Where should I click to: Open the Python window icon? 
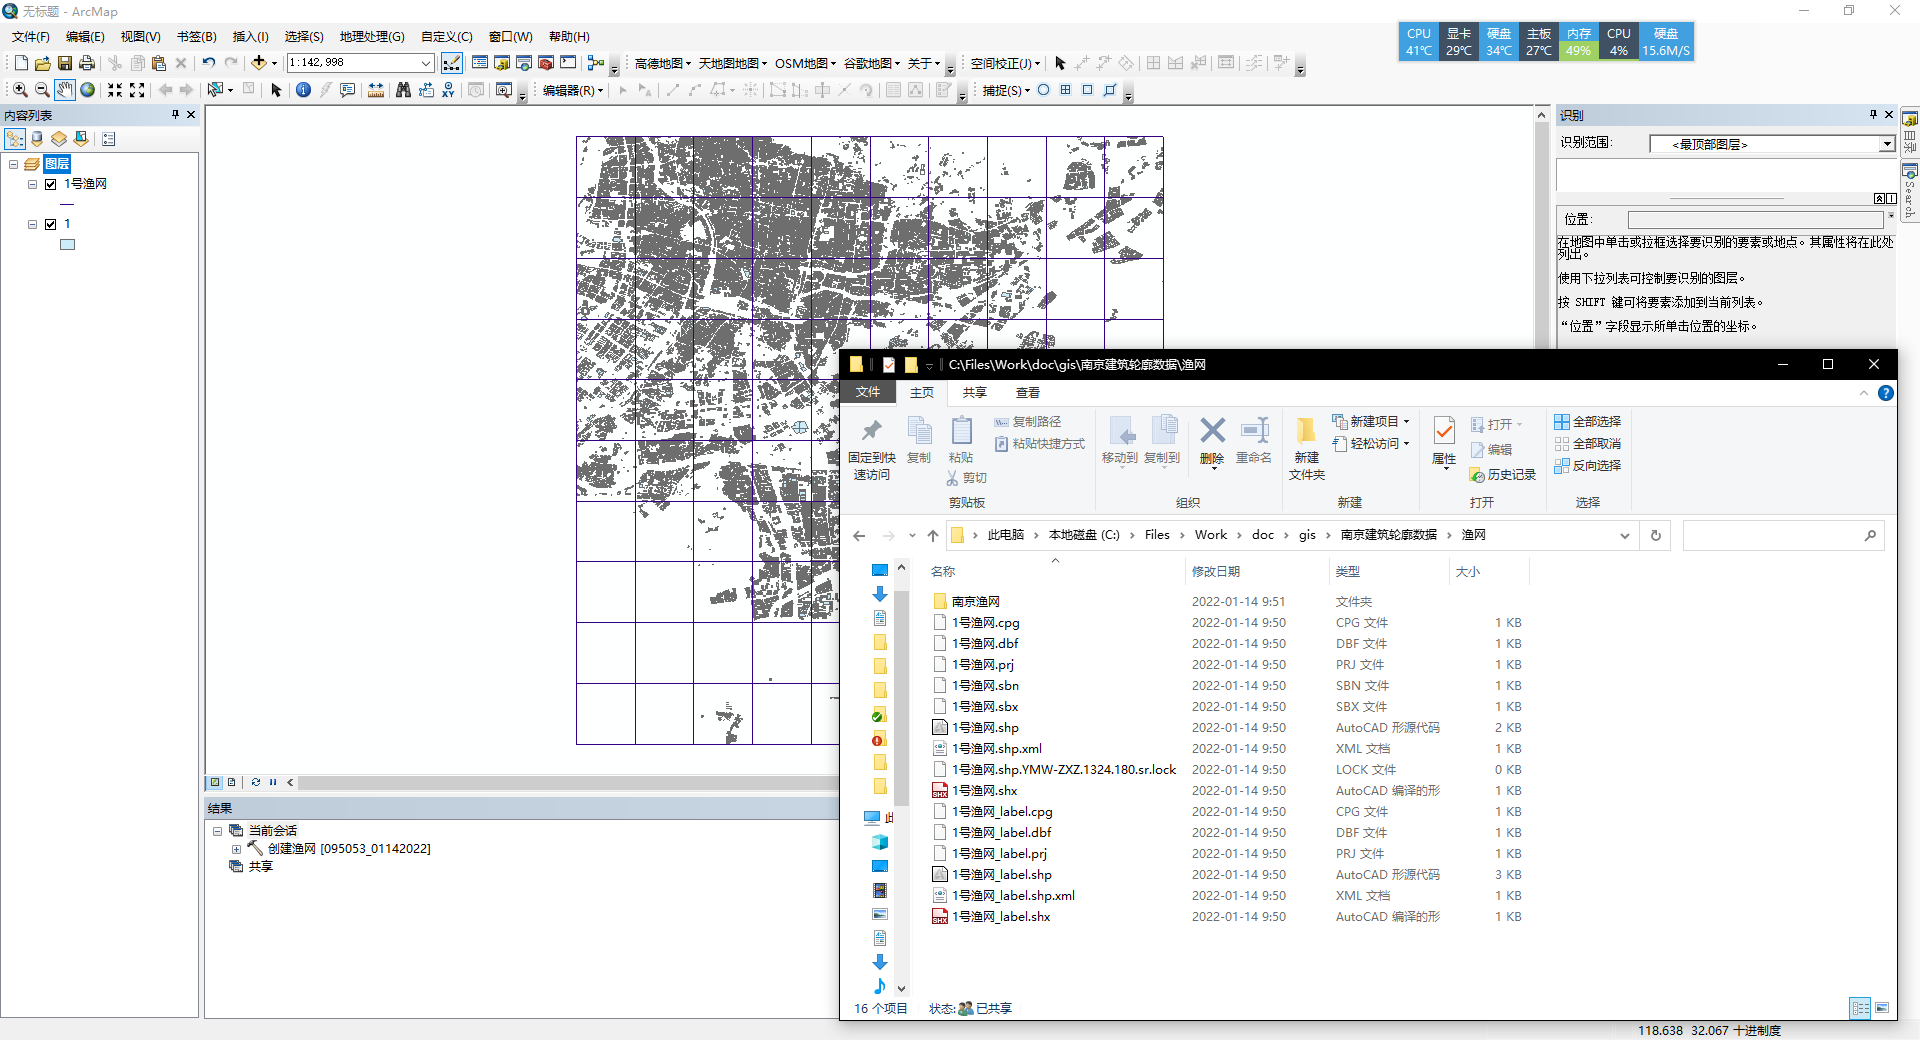568,63
